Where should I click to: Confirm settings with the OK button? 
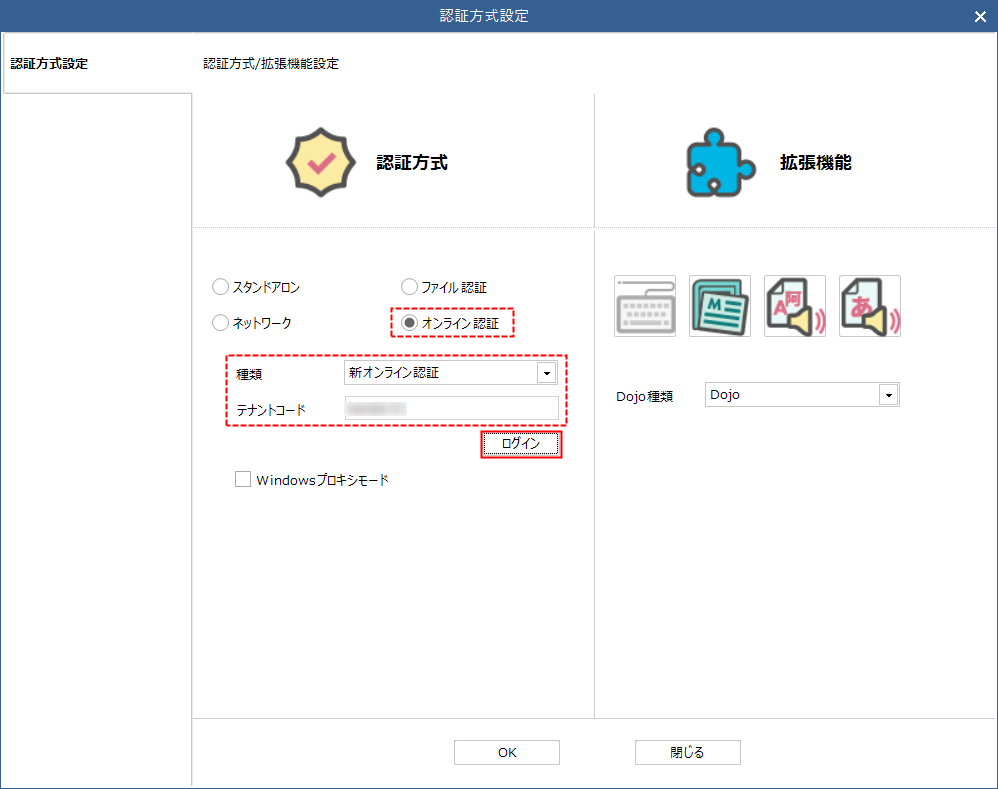coord(506,752)
